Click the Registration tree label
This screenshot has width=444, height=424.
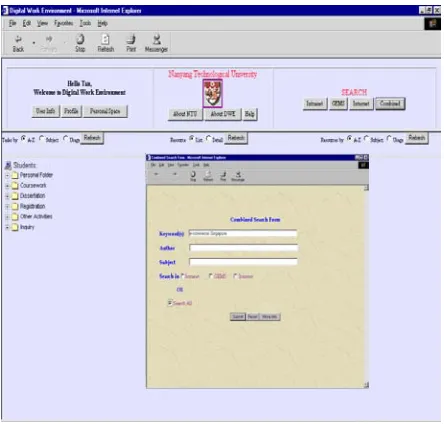[x=32, y=206]
